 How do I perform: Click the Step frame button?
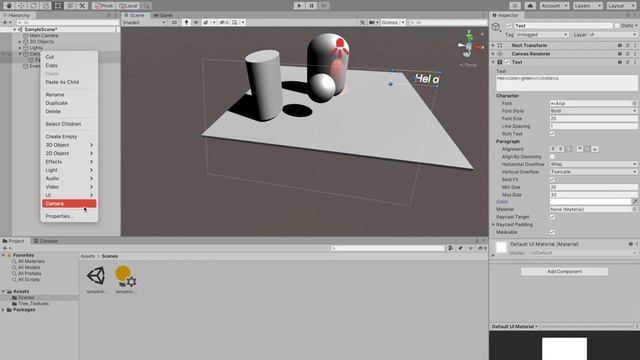[324, 6]
